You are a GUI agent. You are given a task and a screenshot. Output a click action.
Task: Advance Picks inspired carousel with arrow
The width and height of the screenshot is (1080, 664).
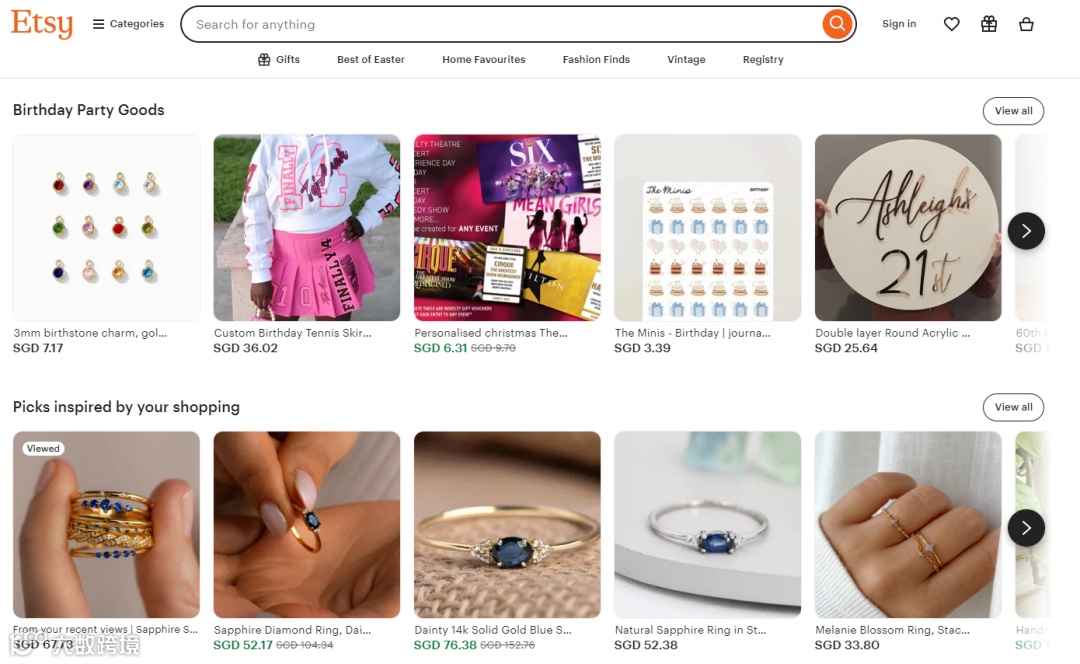1026,528
